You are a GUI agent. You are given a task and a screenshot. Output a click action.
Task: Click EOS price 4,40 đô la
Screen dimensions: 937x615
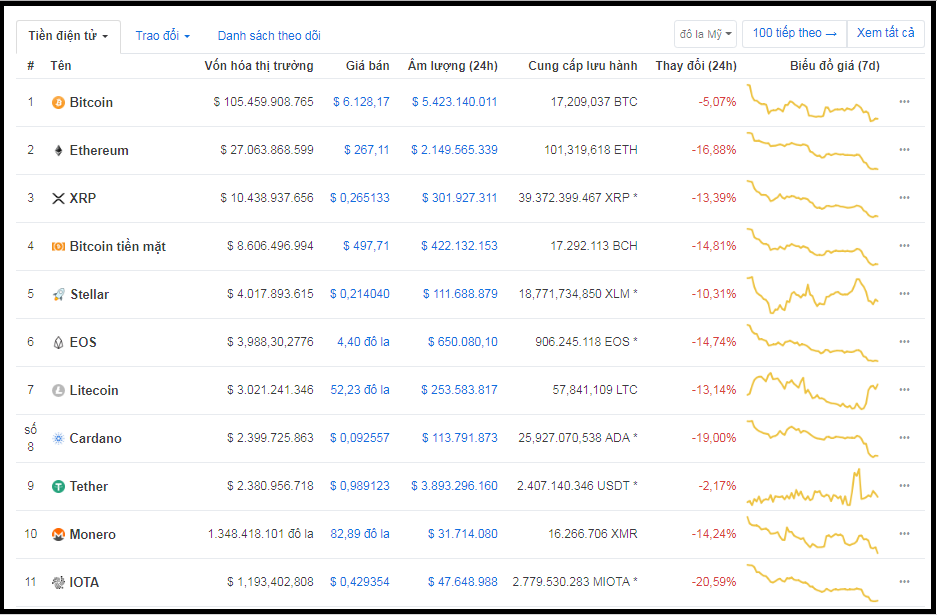pyautogui.click(x=363, y=342)
